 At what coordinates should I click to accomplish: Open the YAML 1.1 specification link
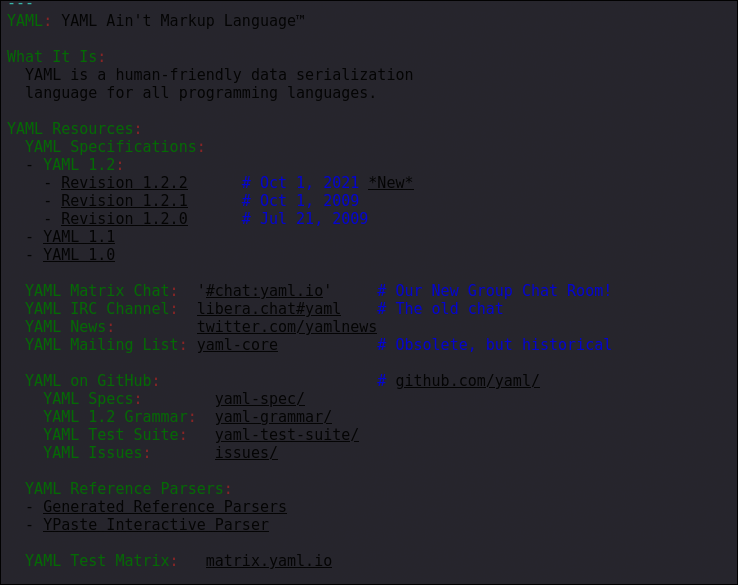79,237
